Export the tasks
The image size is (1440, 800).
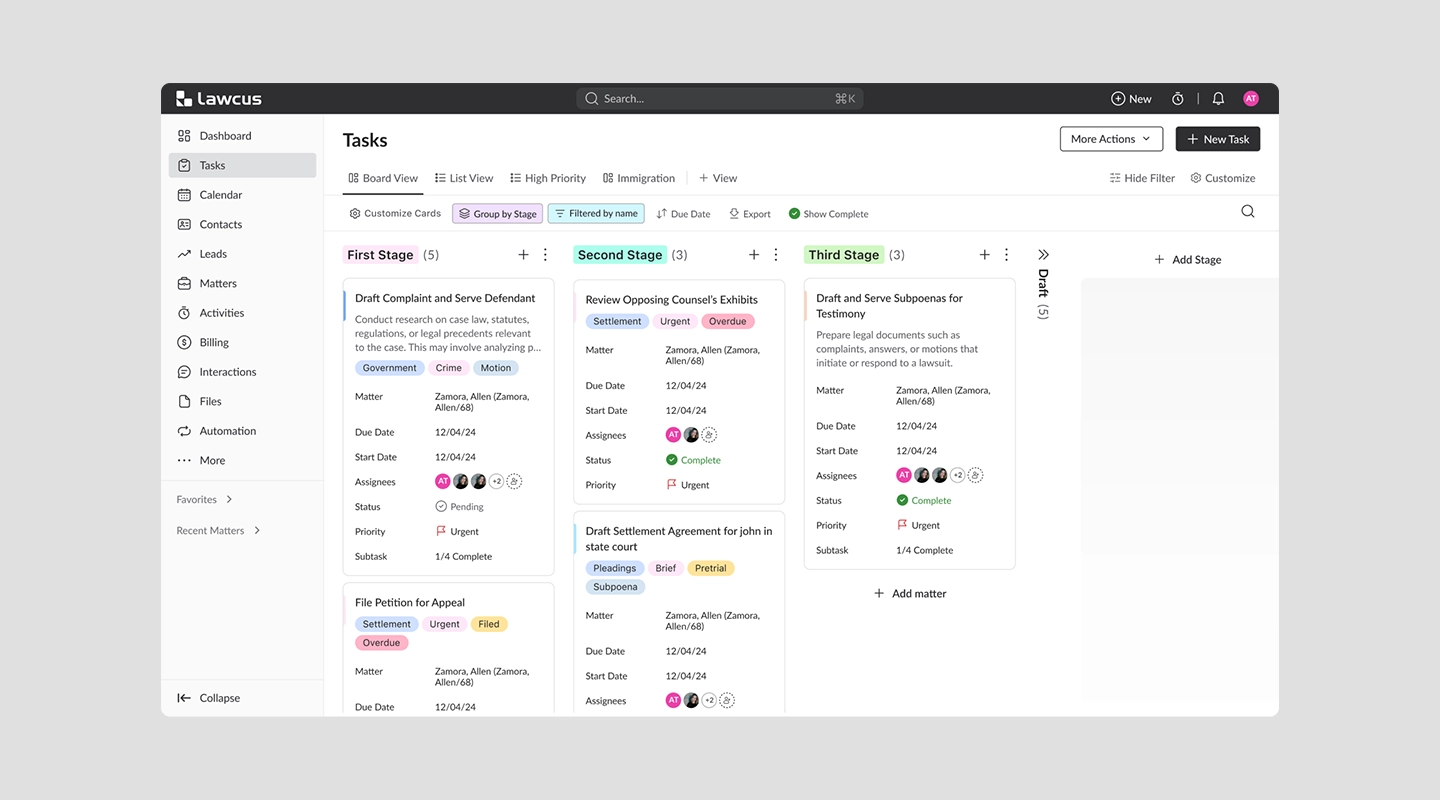tap(750, 214)
